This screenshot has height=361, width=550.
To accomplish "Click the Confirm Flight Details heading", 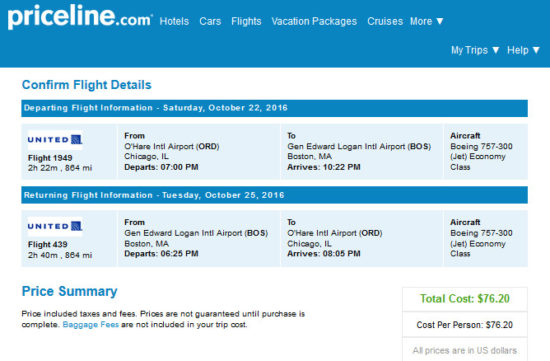I will pyautogui.click(x=87, y=85).
